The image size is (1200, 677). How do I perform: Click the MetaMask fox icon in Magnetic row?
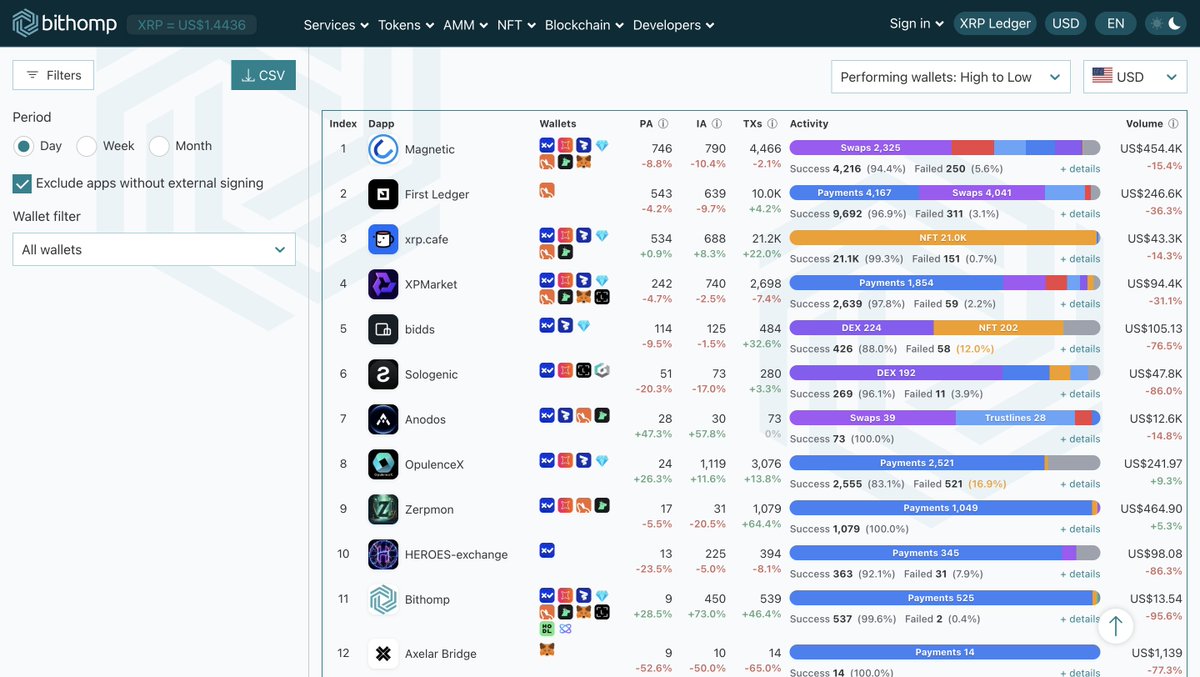coord(584,161)
